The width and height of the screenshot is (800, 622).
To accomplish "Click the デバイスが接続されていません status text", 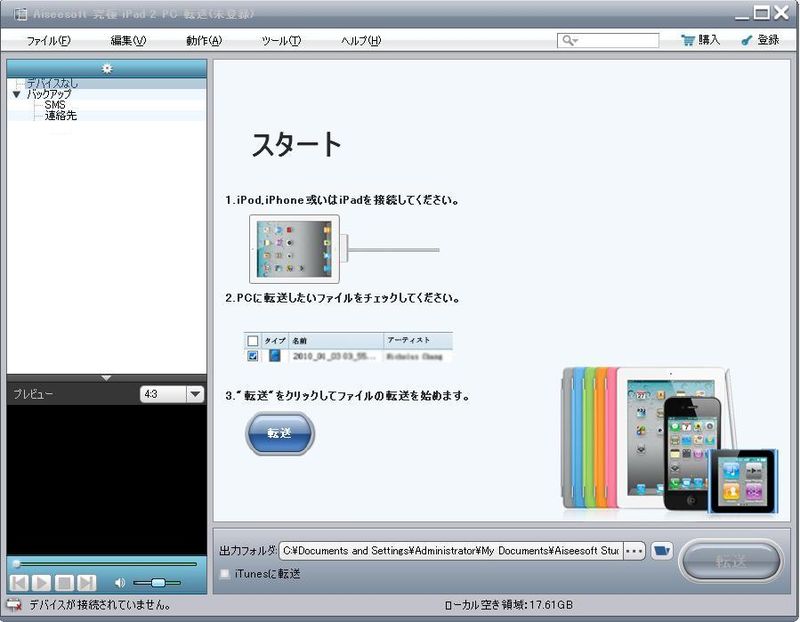I will click(x=100, y=605).
